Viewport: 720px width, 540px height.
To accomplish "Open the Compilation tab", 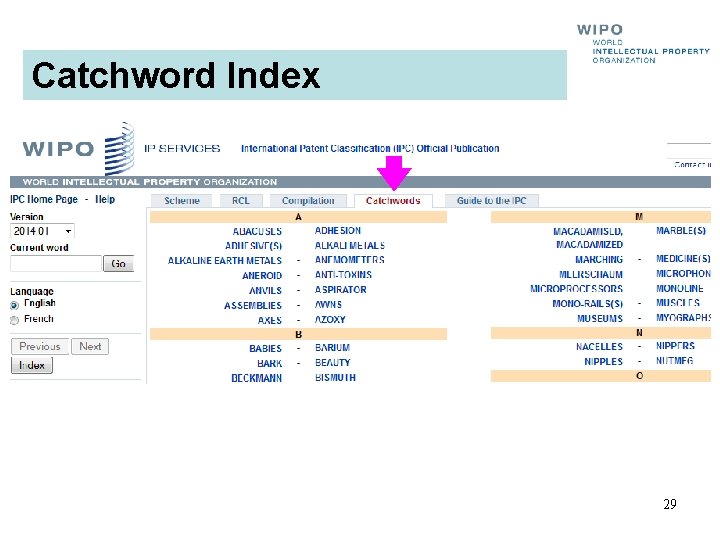I will [308, 201].
